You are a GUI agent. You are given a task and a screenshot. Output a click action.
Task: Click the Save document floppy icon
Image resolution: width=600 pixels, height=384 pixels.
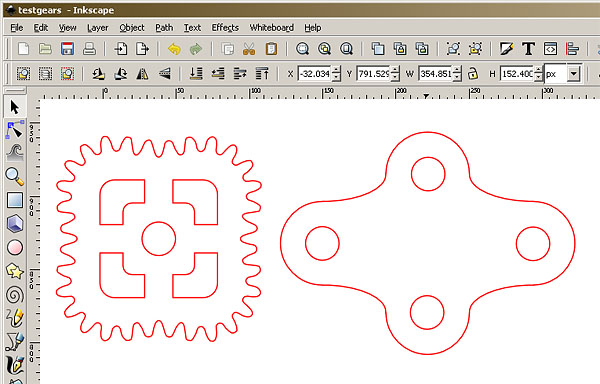67,49
